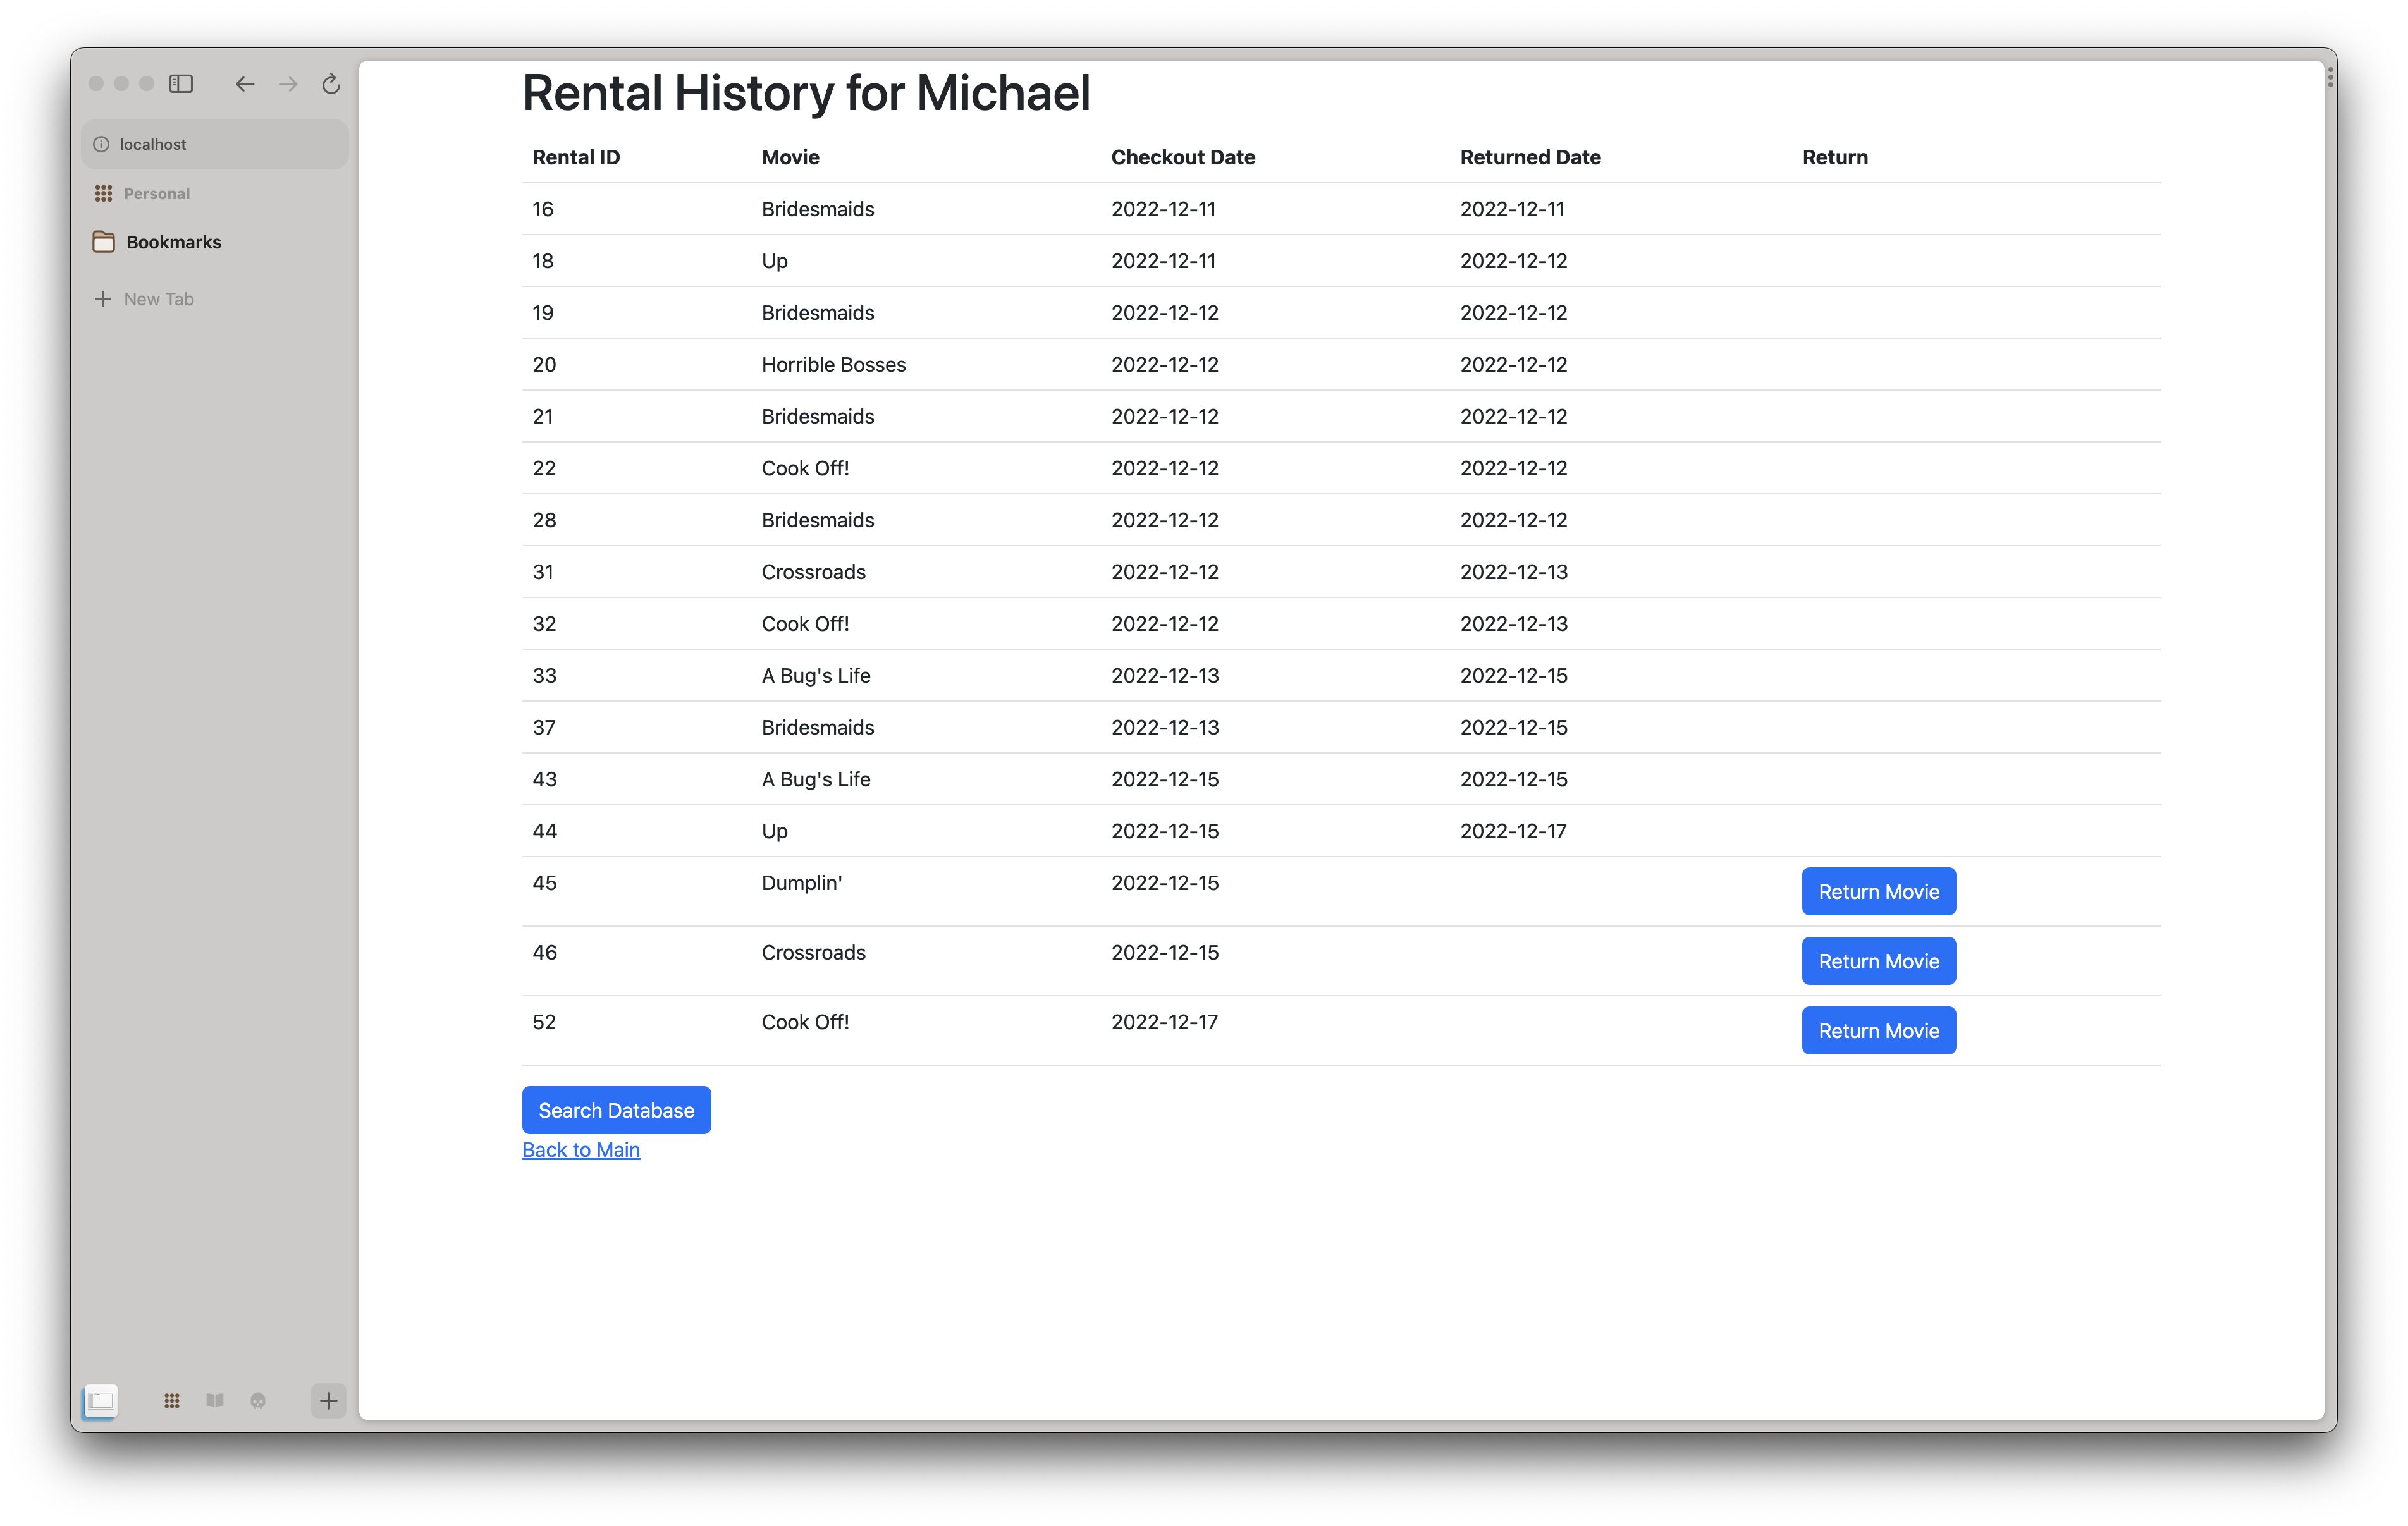Screen dimensions: 2408x1526
Task: Open the Bookmarks folder icon in sidebar
Action: (x=105, y=241)
